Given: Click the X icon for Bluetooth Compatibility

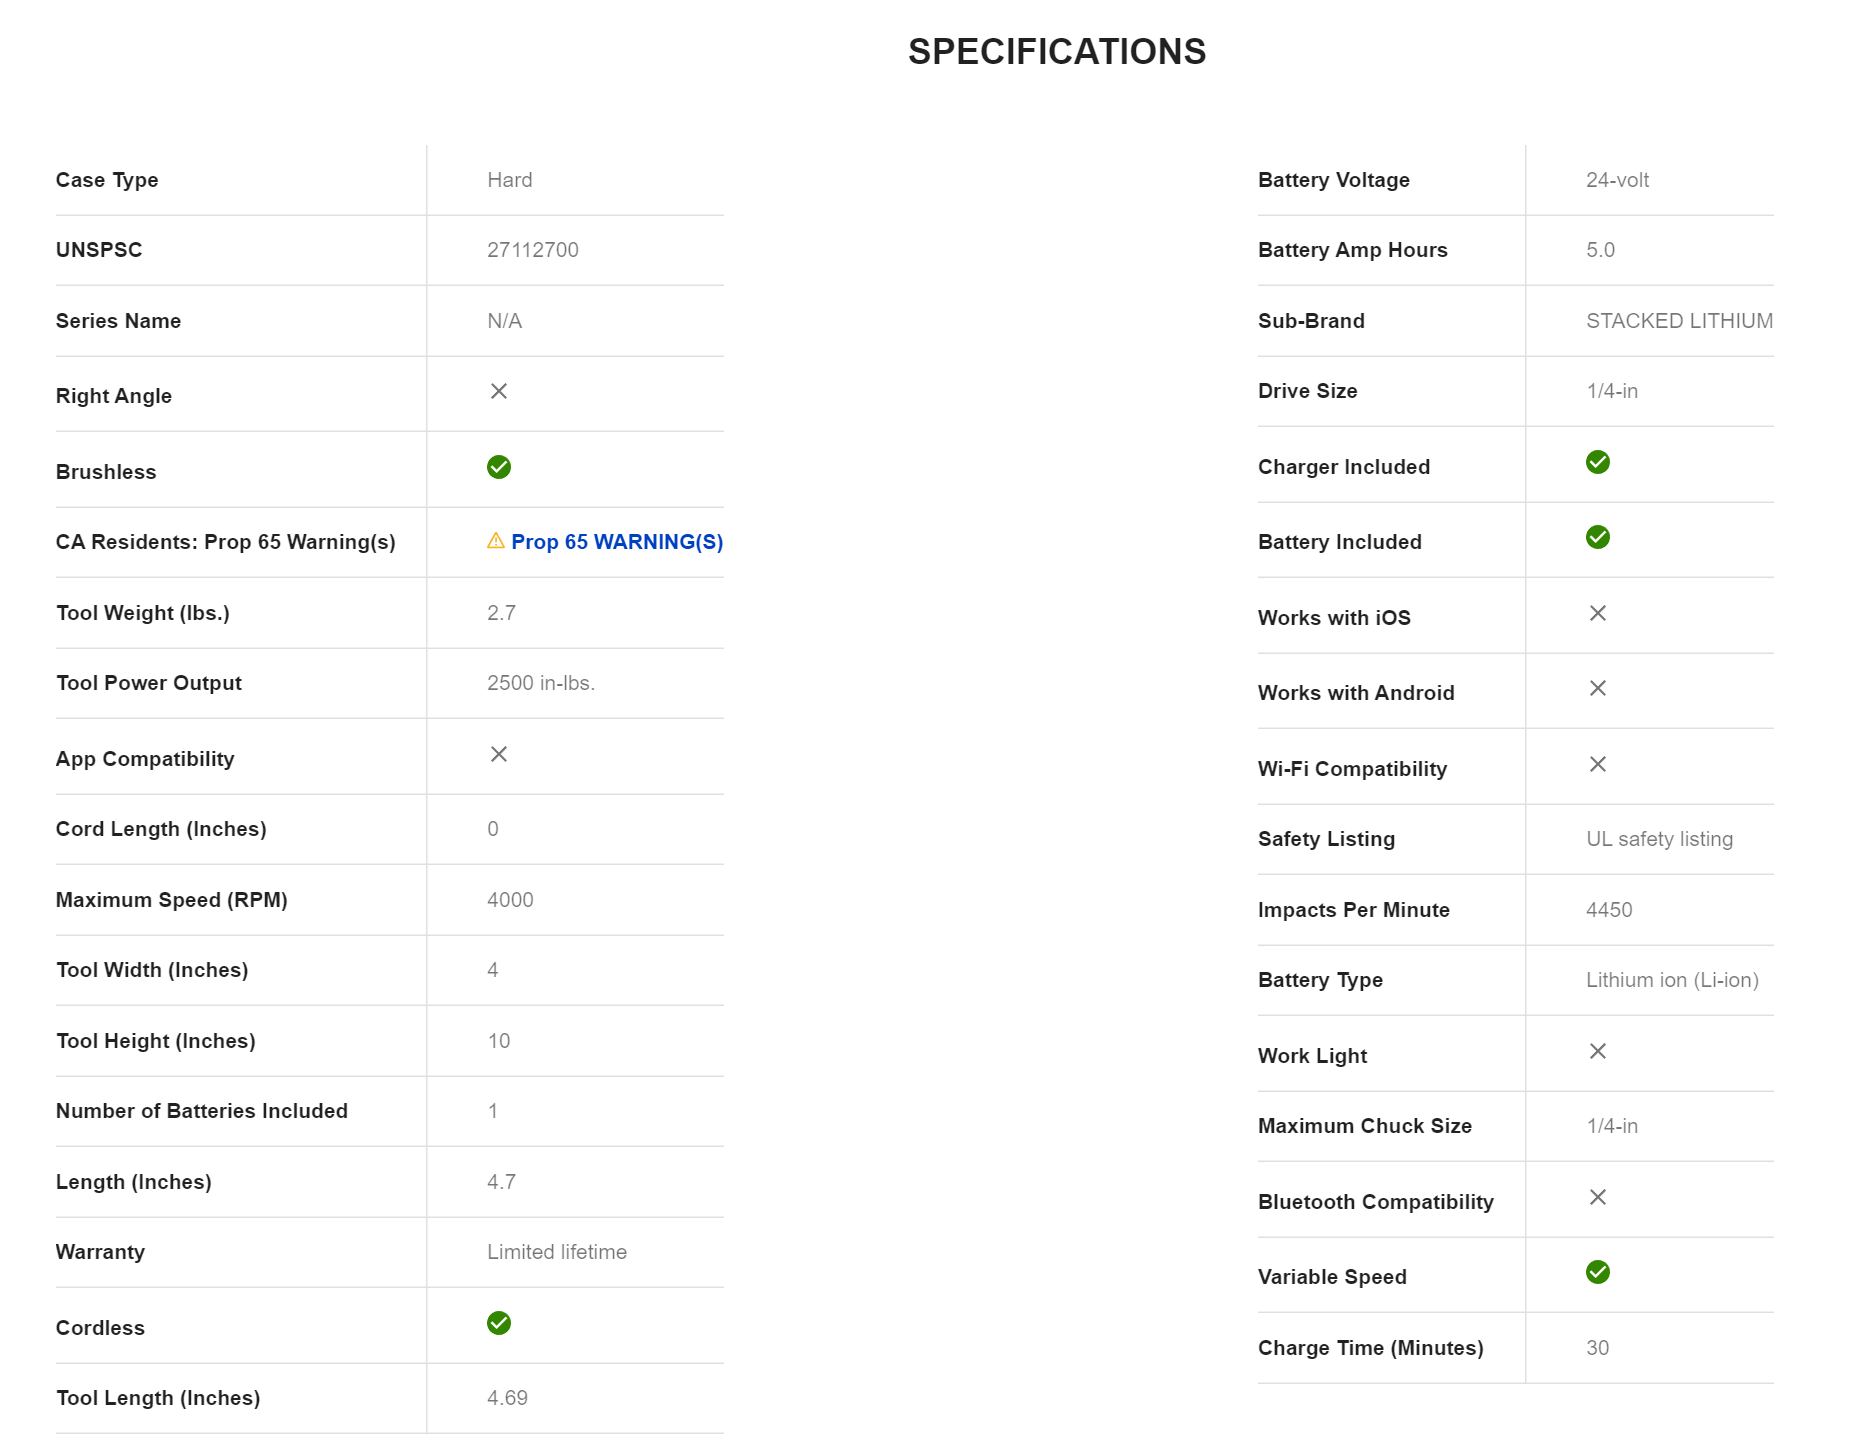Looking at the screenshot, I should [1598, 1197].
